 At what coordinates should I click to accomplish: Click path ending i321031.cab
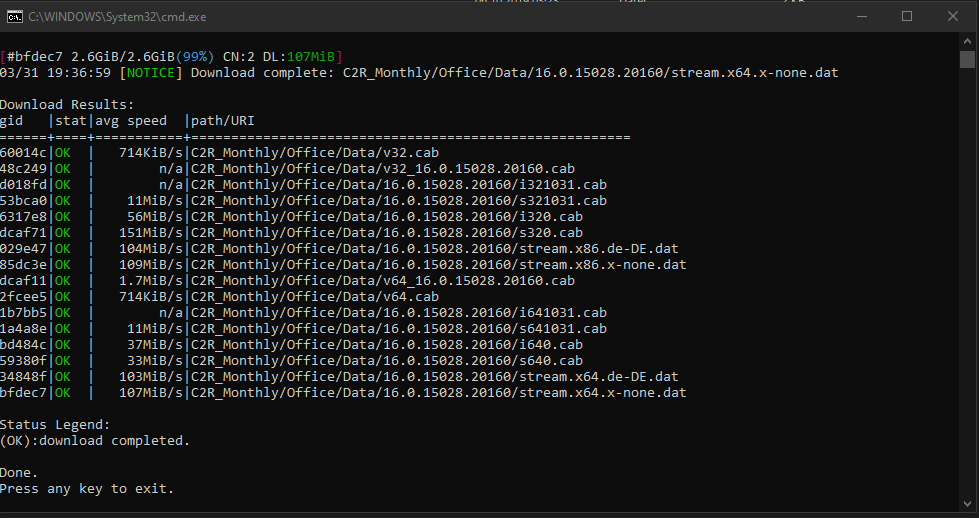(399, 185)
